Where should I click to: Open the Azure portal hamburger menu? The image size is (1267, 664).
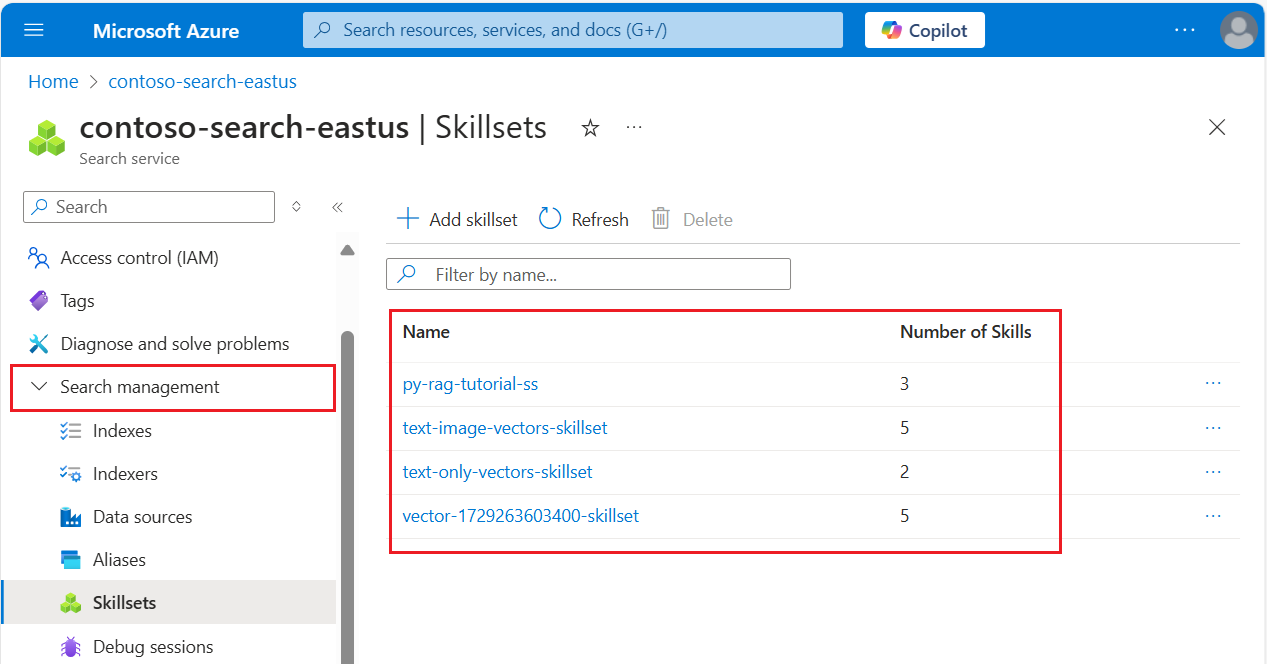point(34,30)
